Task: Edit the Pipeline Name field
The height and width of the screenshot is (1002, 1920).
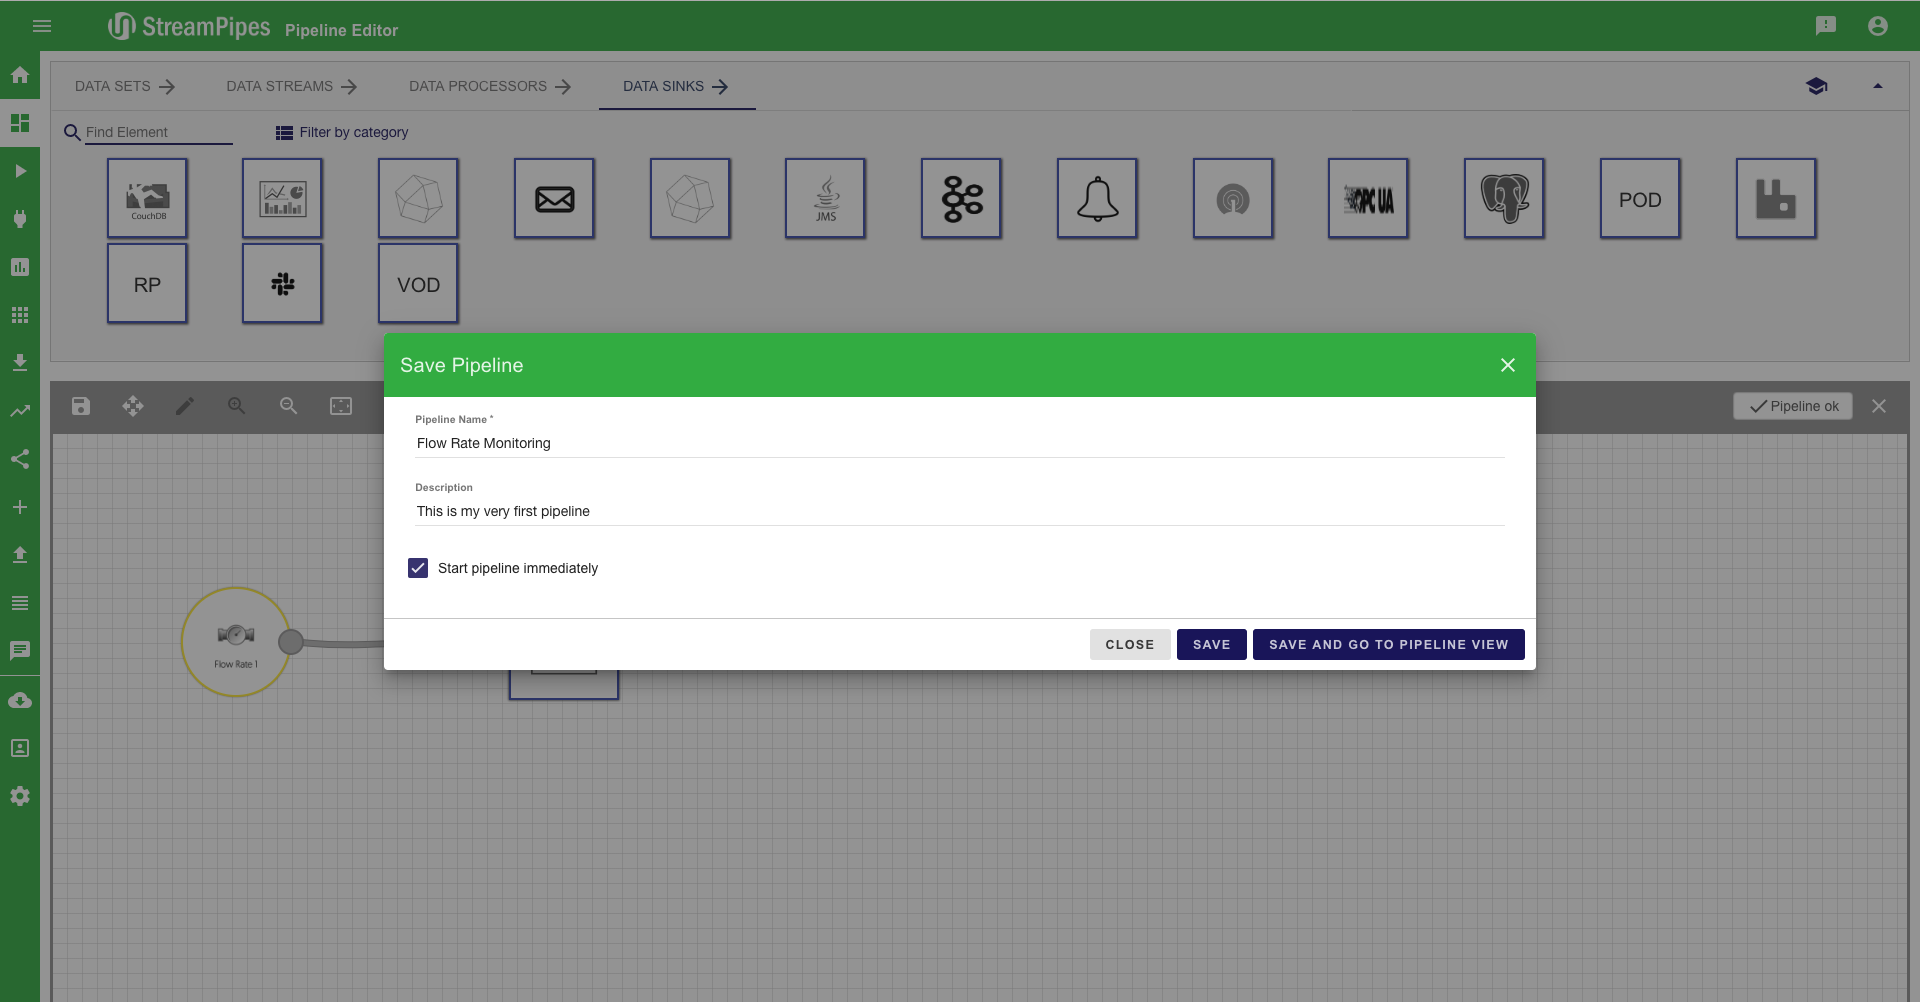Action: pyautogui.click(x=958, y=443)
